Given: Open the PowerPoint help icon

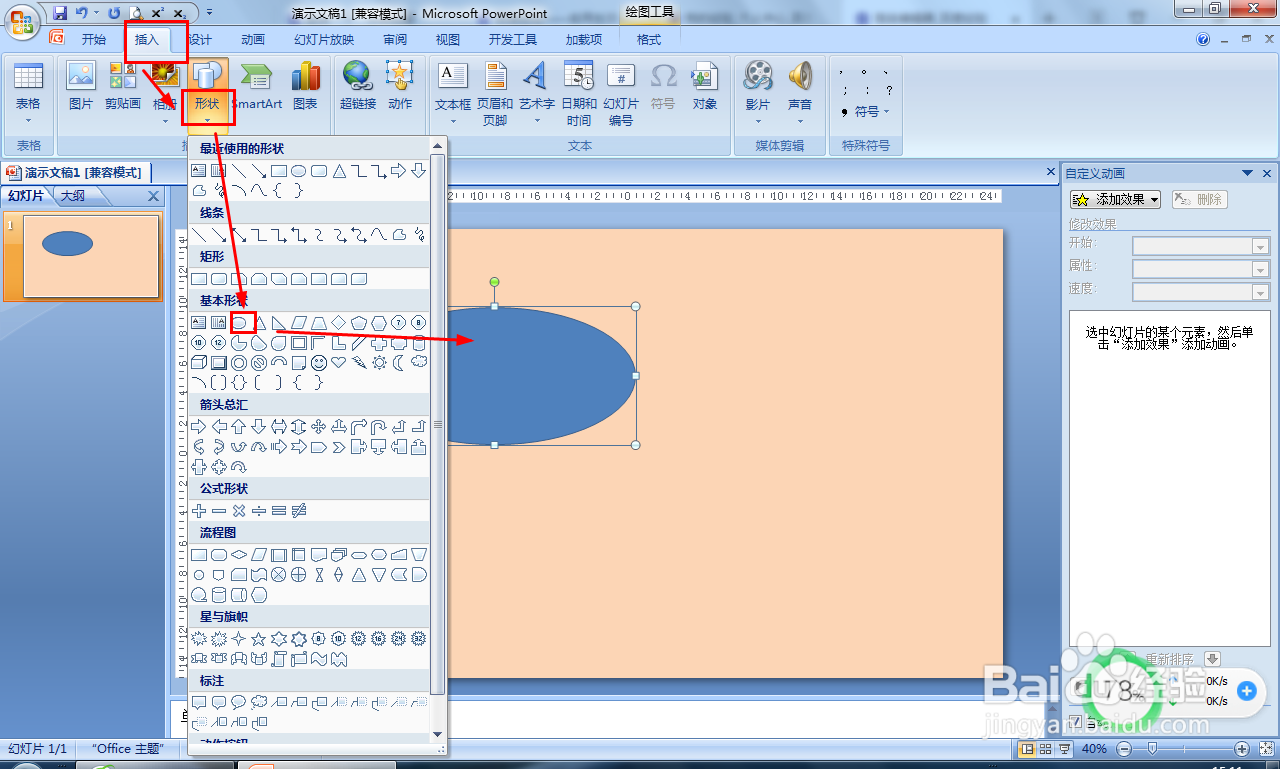Looking at the screenshot, I should pyautogui.click(x=1203, y=39).
